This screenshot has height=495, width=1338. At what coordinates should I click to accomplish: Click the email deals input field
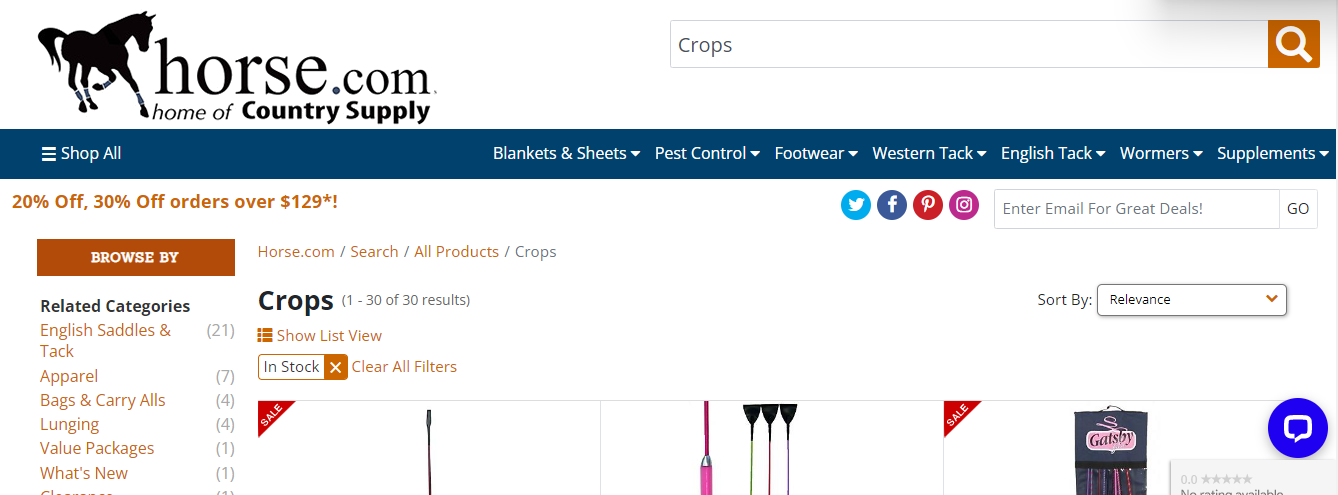point(1137,209)
